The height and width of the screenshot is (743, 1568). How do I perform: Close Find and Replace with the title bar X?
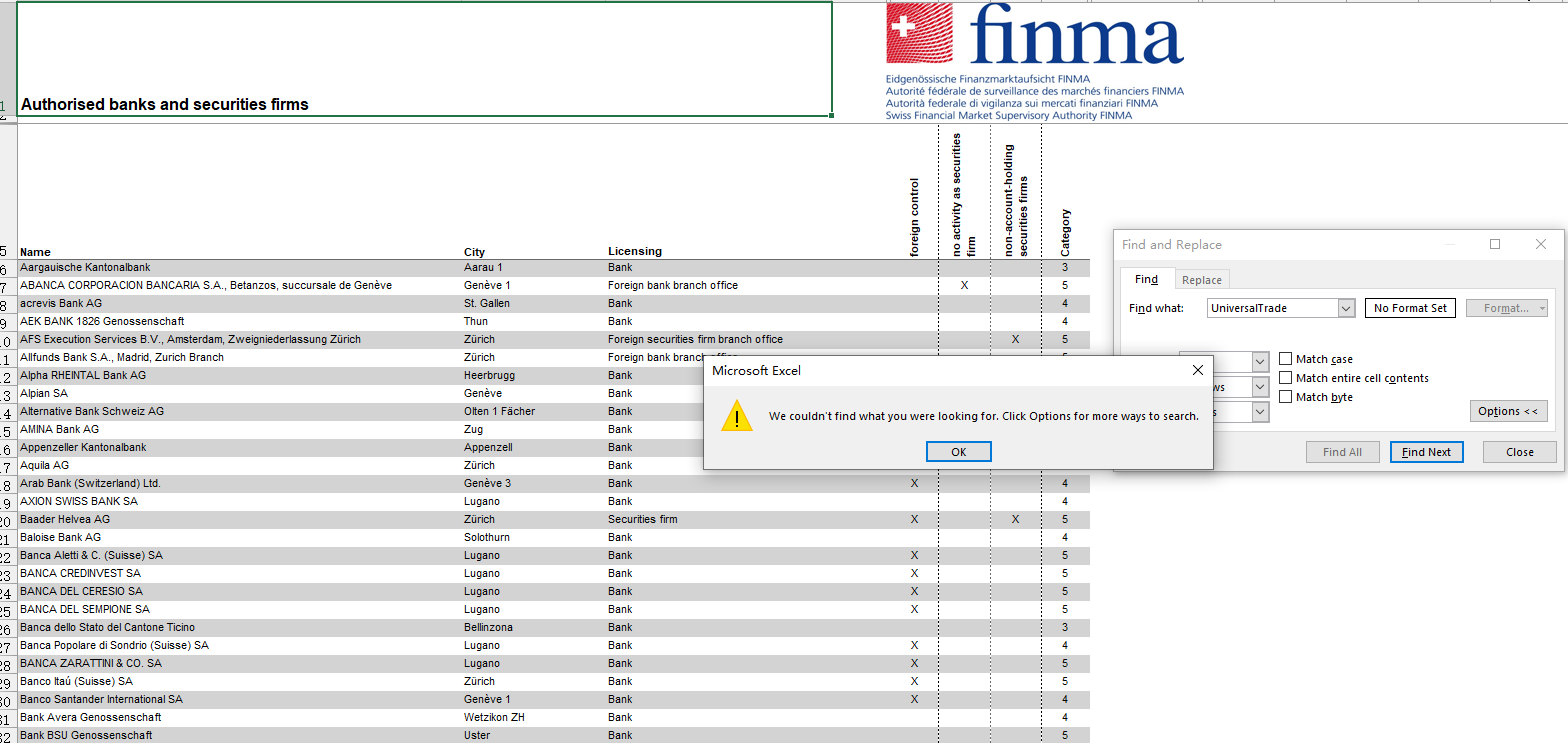(1541, 244)
